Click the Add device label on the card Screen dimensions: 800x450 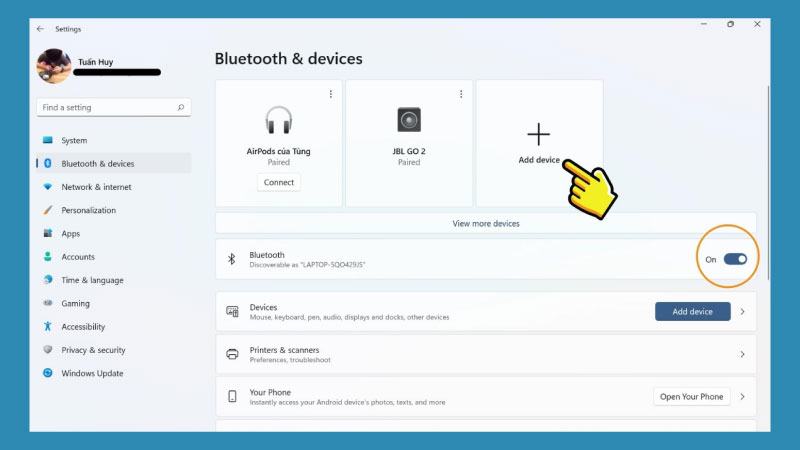[x=539, y=160]
